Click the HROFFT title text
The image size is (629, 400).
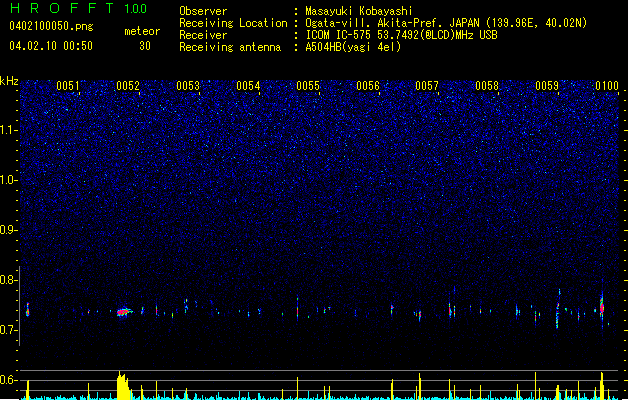click(x=62, y=8)
